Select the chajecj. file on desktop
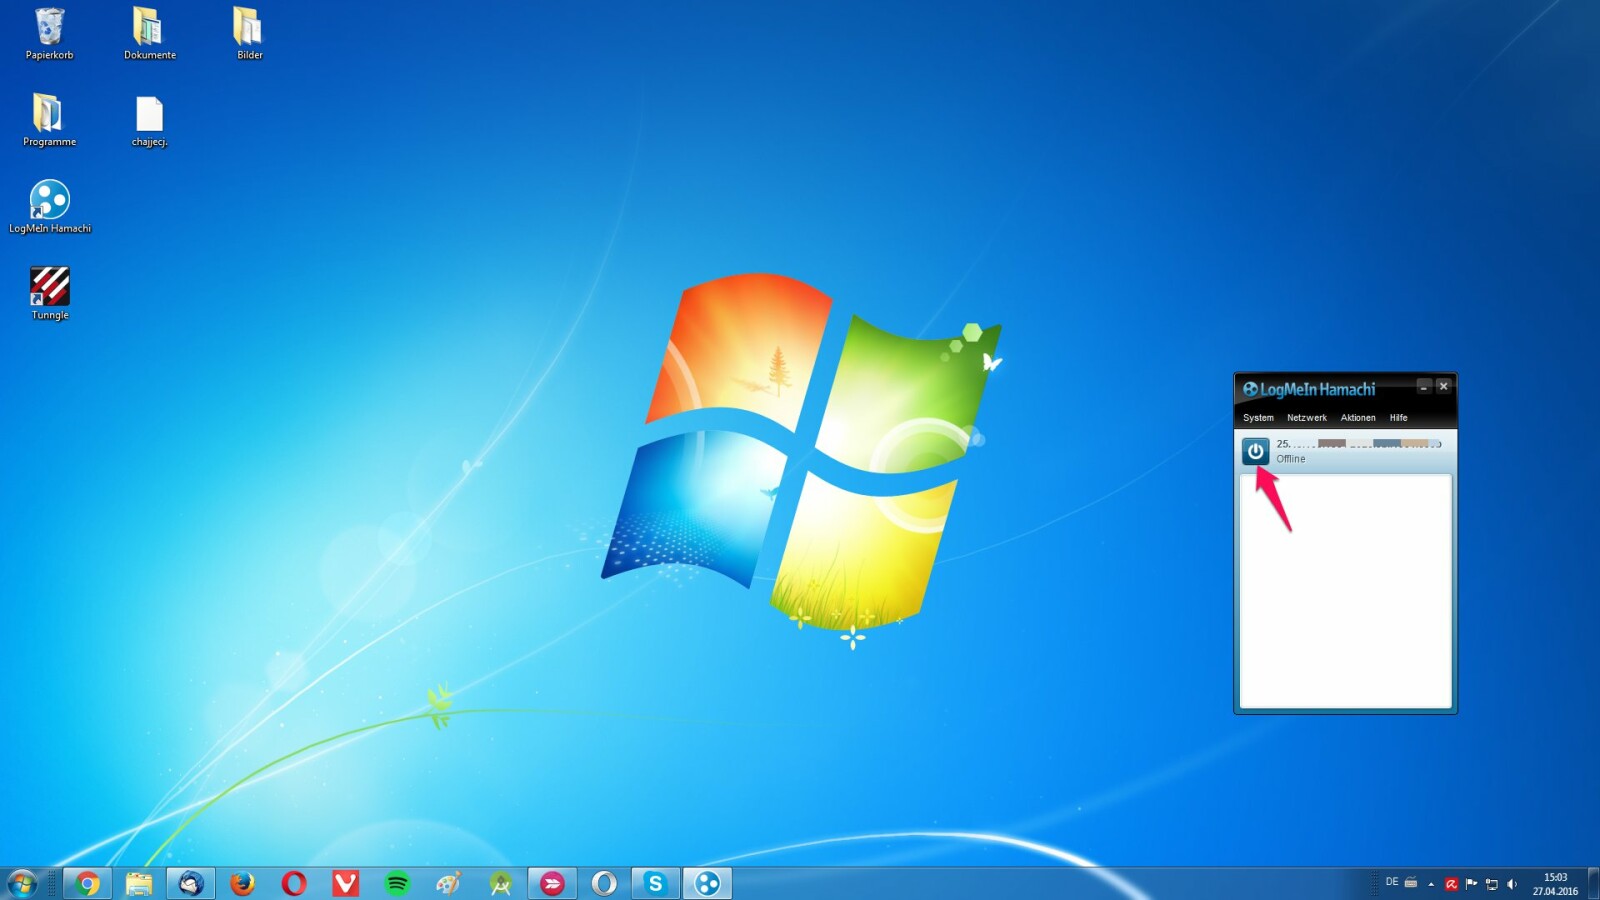This screenshot has height=900, width=1600. pos(149,121)
